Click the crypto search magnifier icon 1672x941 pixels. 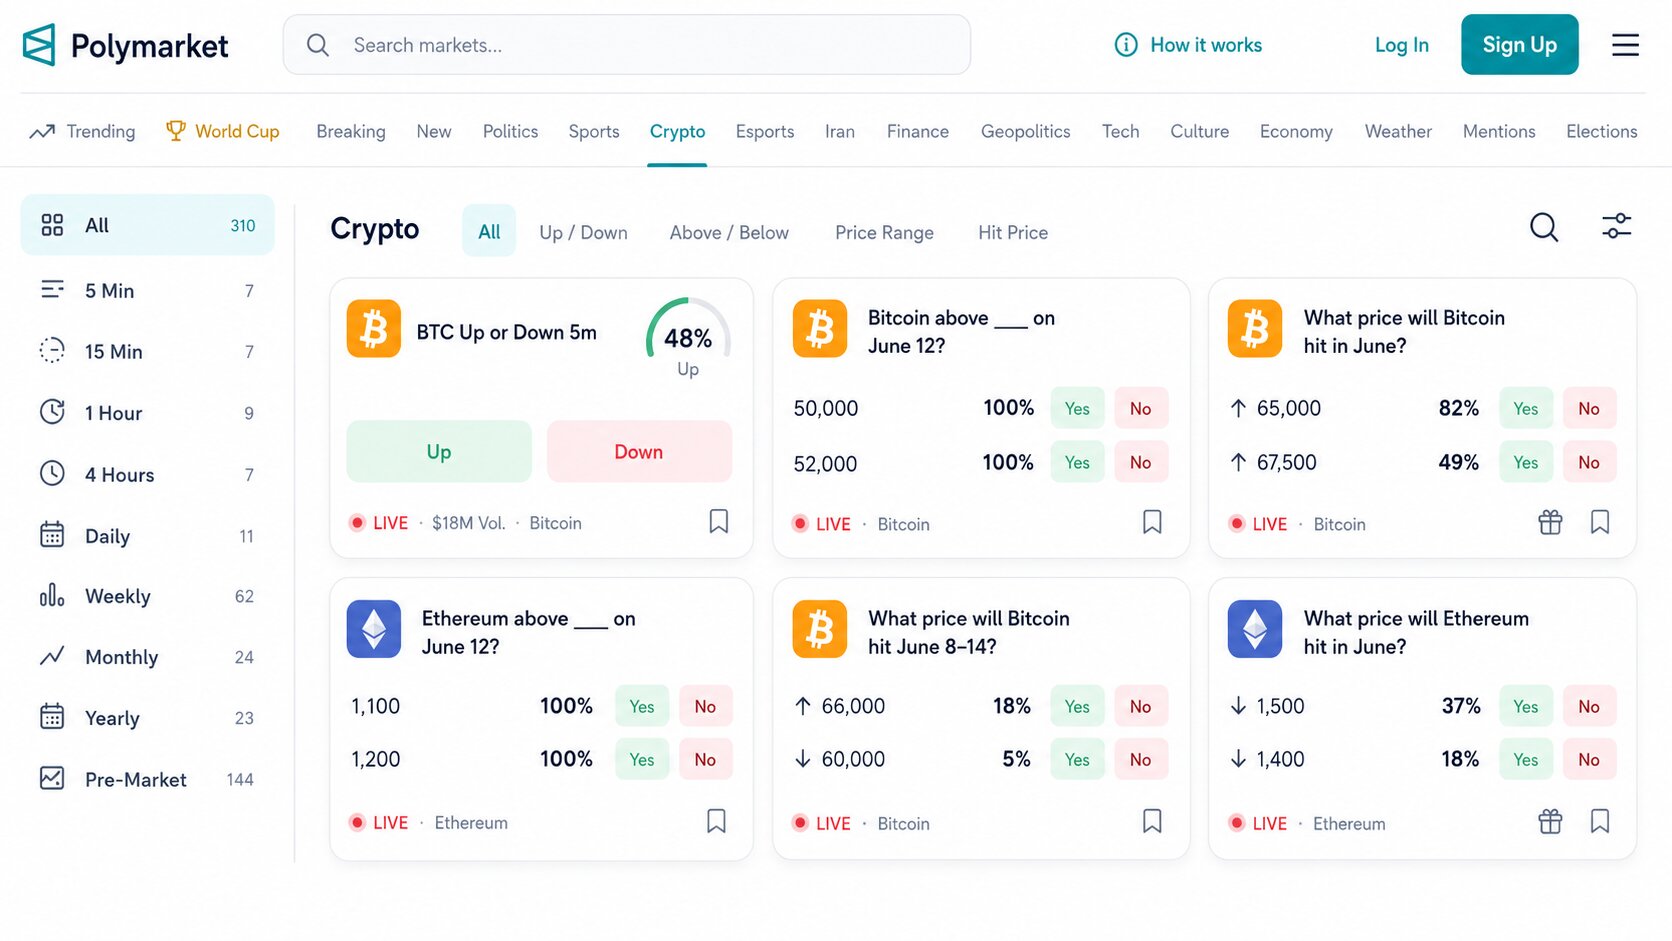pyautogui.click(x=1544, y=228)
